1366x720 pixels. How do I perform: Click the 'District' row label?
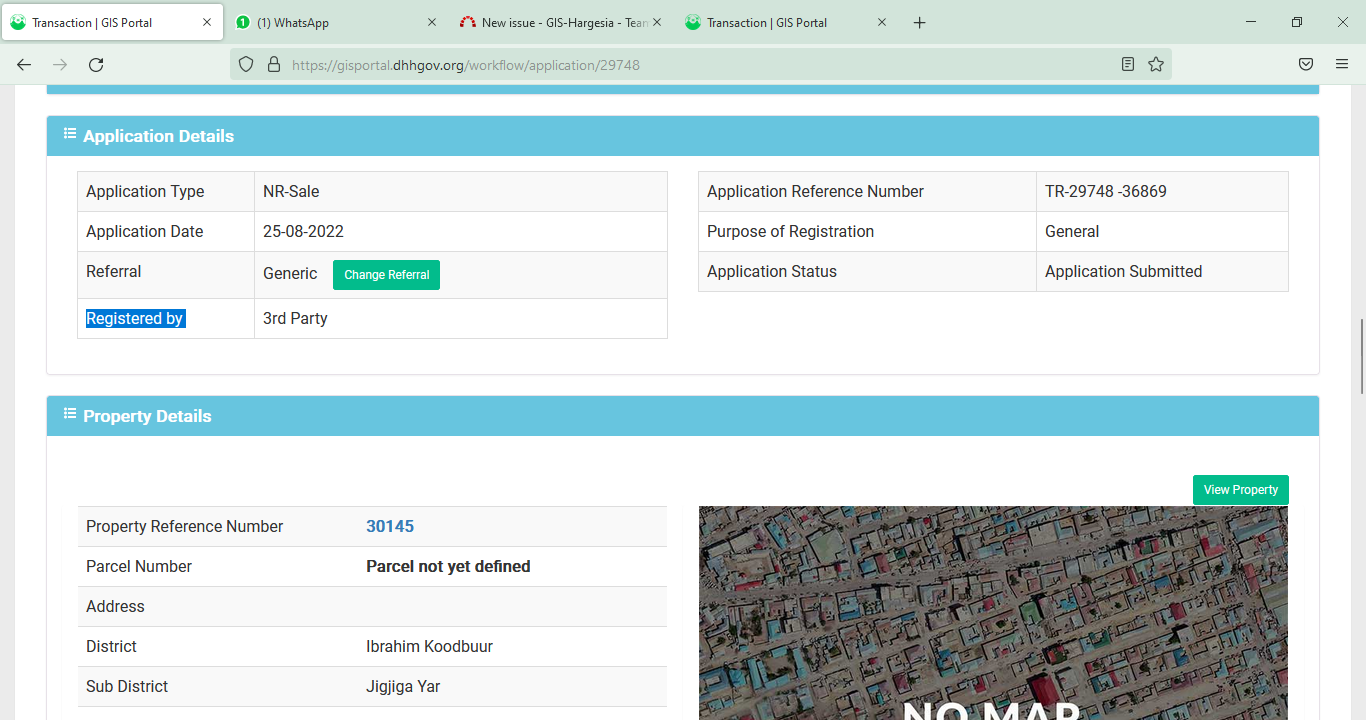click(x=111, y=646)
